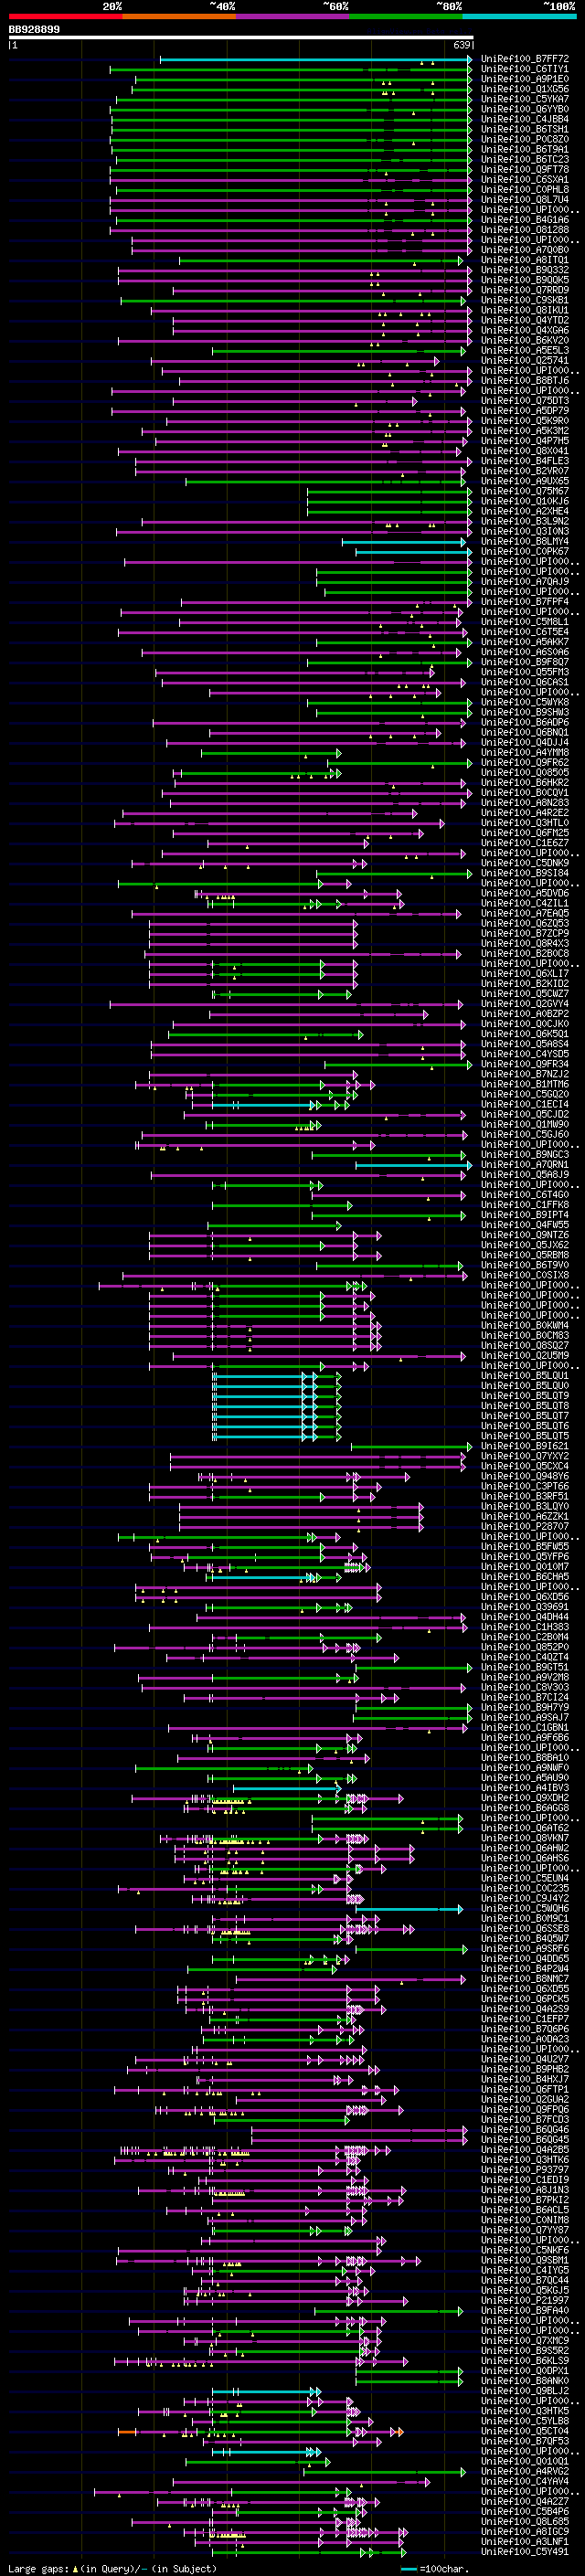The width and height of the screenshot is (585, 2576).
Task: Select the UniRef100_Q948Y6 row label
Action: [x=524, y=1476]
